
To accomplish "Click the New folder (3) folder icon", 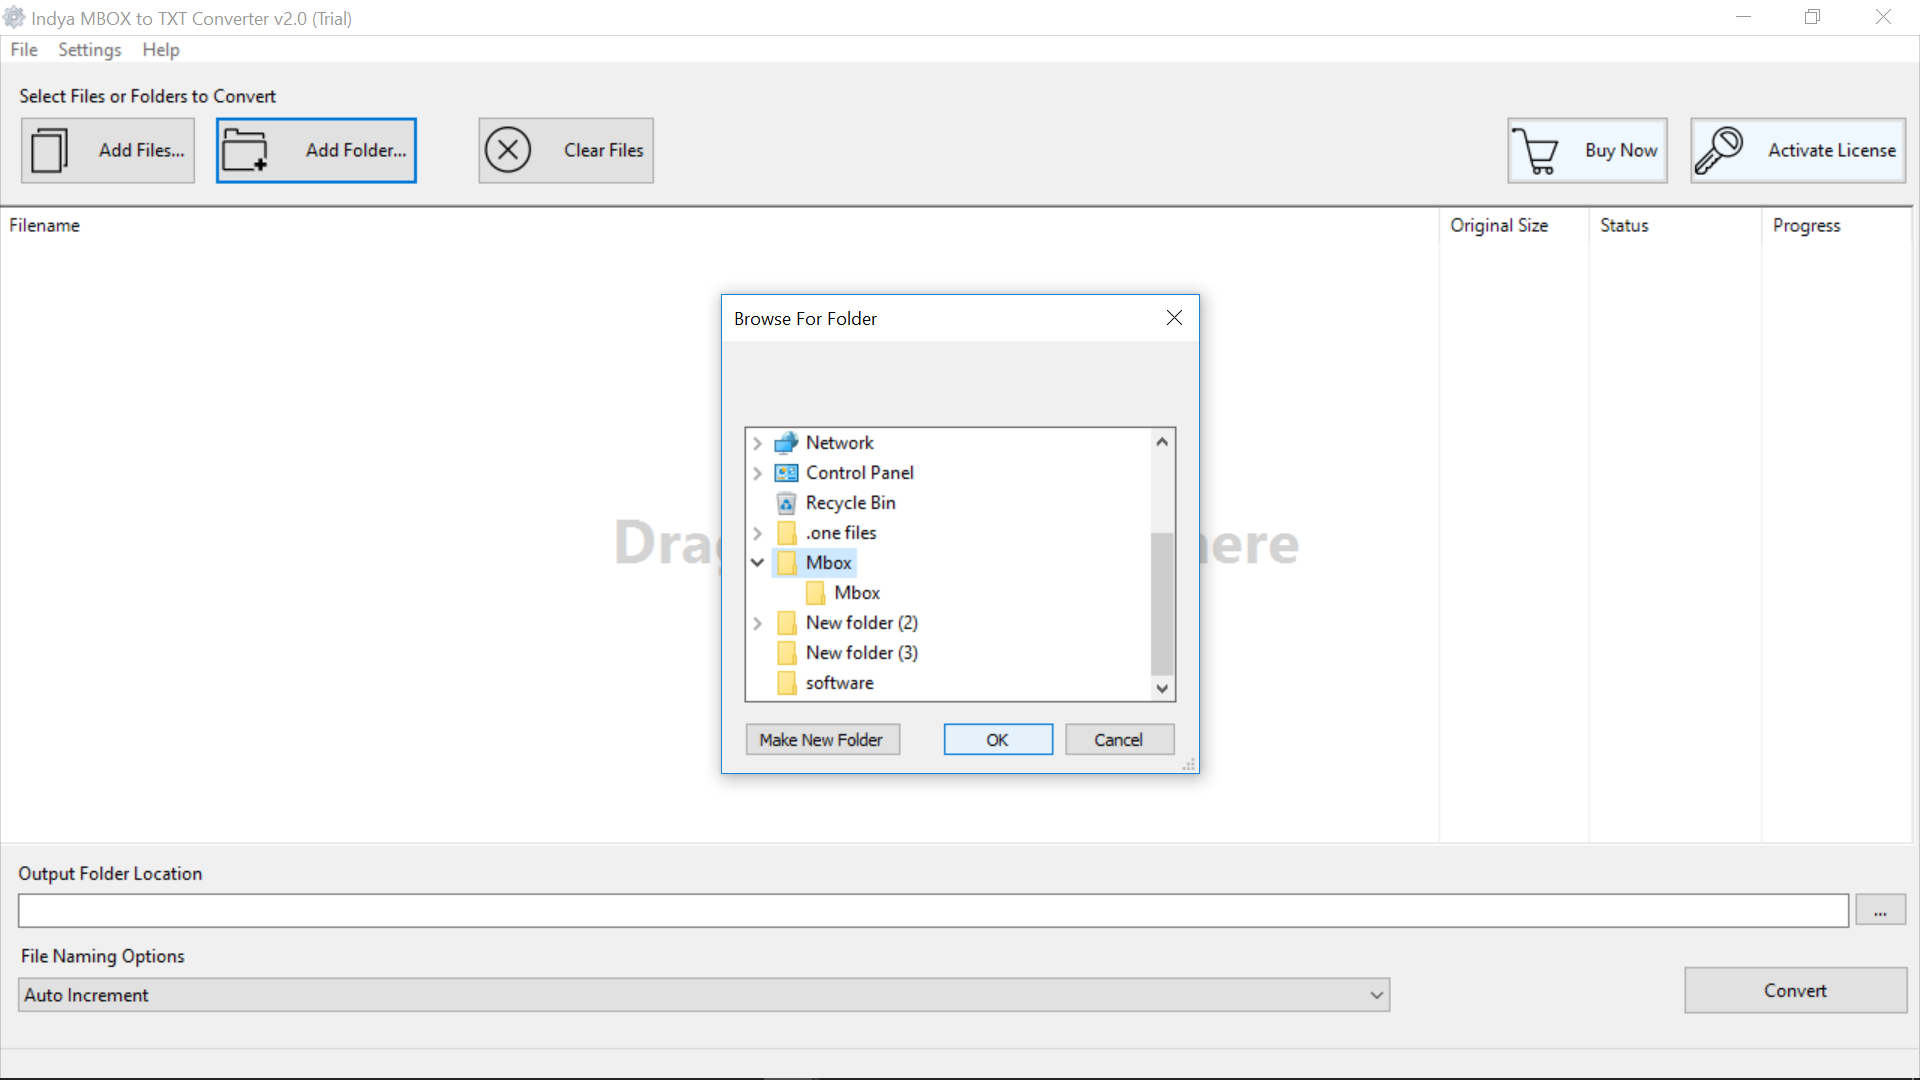I will tap(787, 652).
